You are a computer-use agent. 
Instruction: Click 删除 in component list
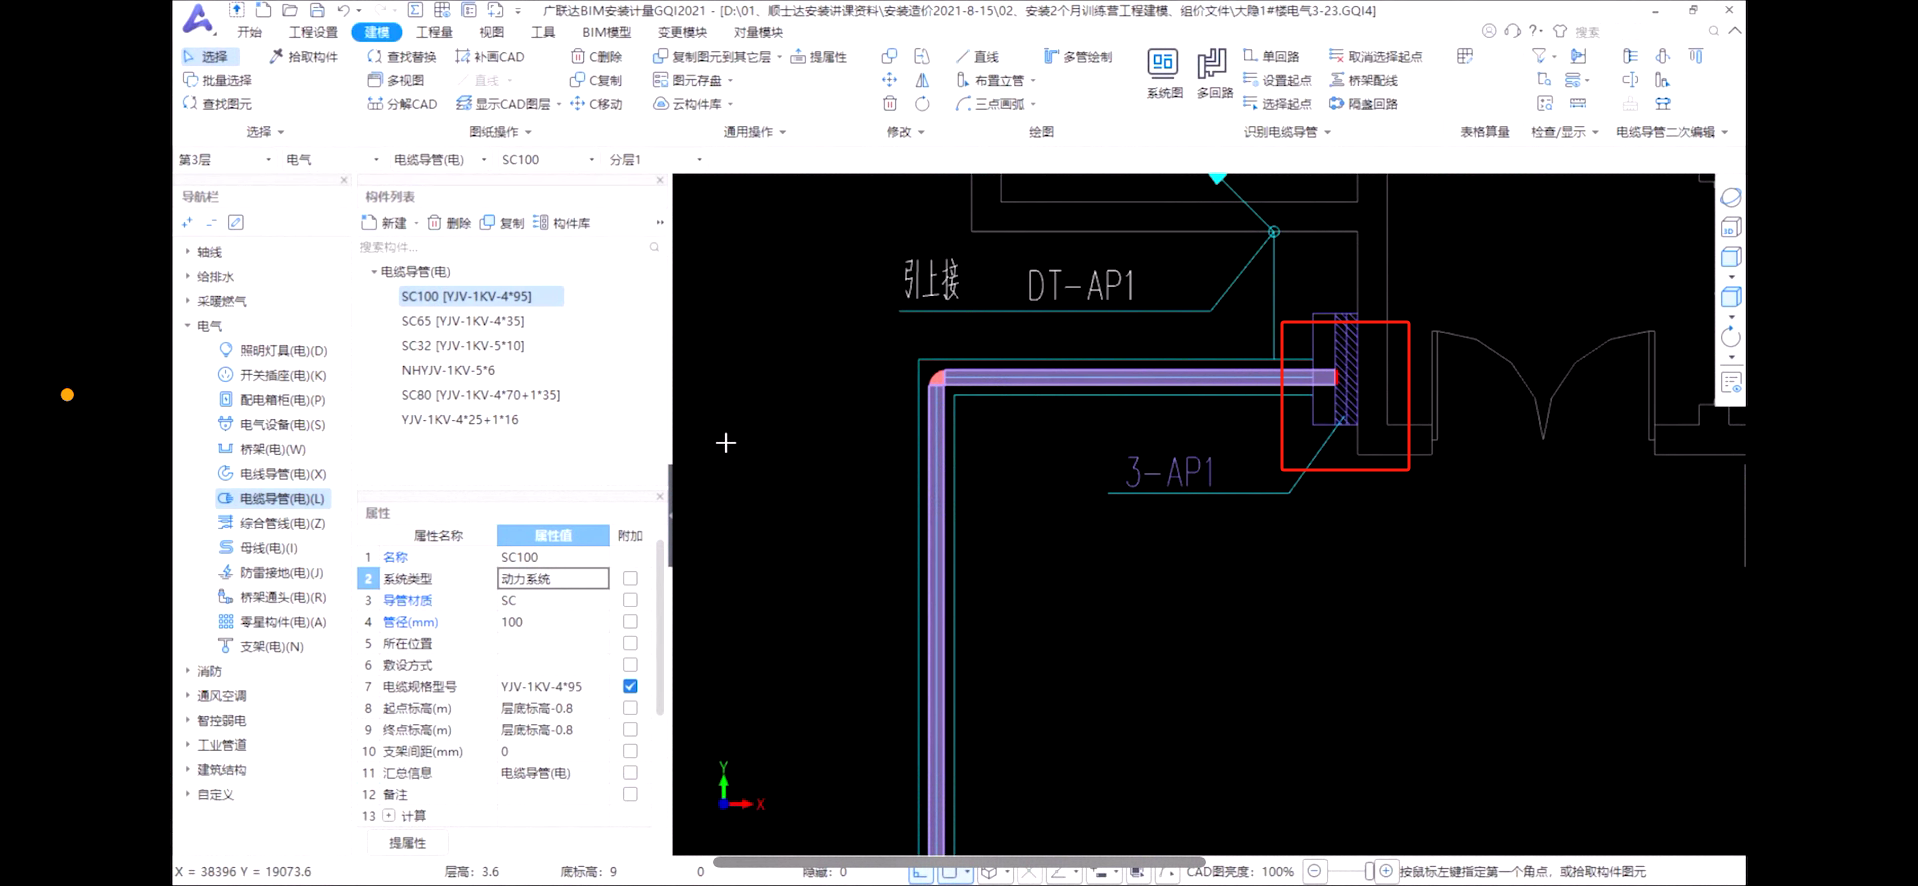pyautogui.click(x=449, y=223)
